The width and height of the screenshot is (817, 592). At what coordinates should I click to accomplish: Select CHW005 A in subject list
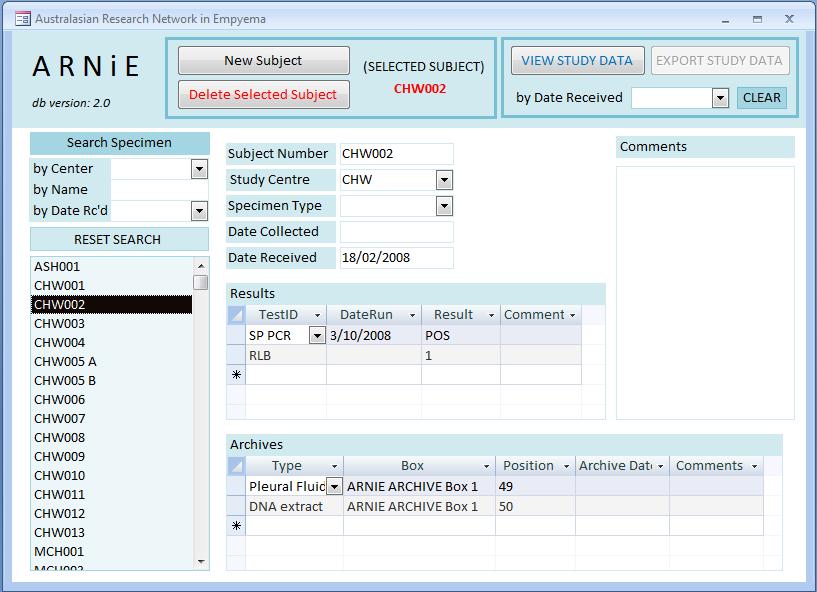tap(65, 362)
